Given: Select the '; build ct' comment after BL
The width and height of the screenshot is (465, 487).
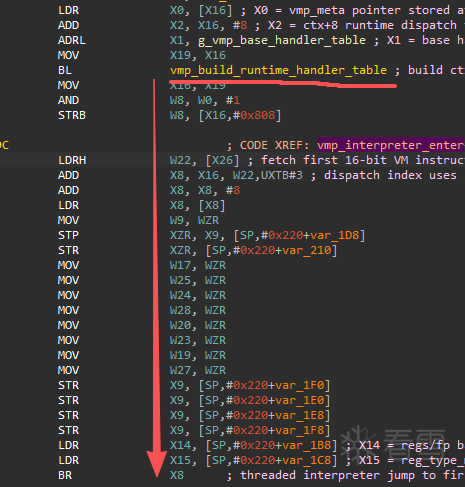Looking at the screenshot, I should click(430, 70).
